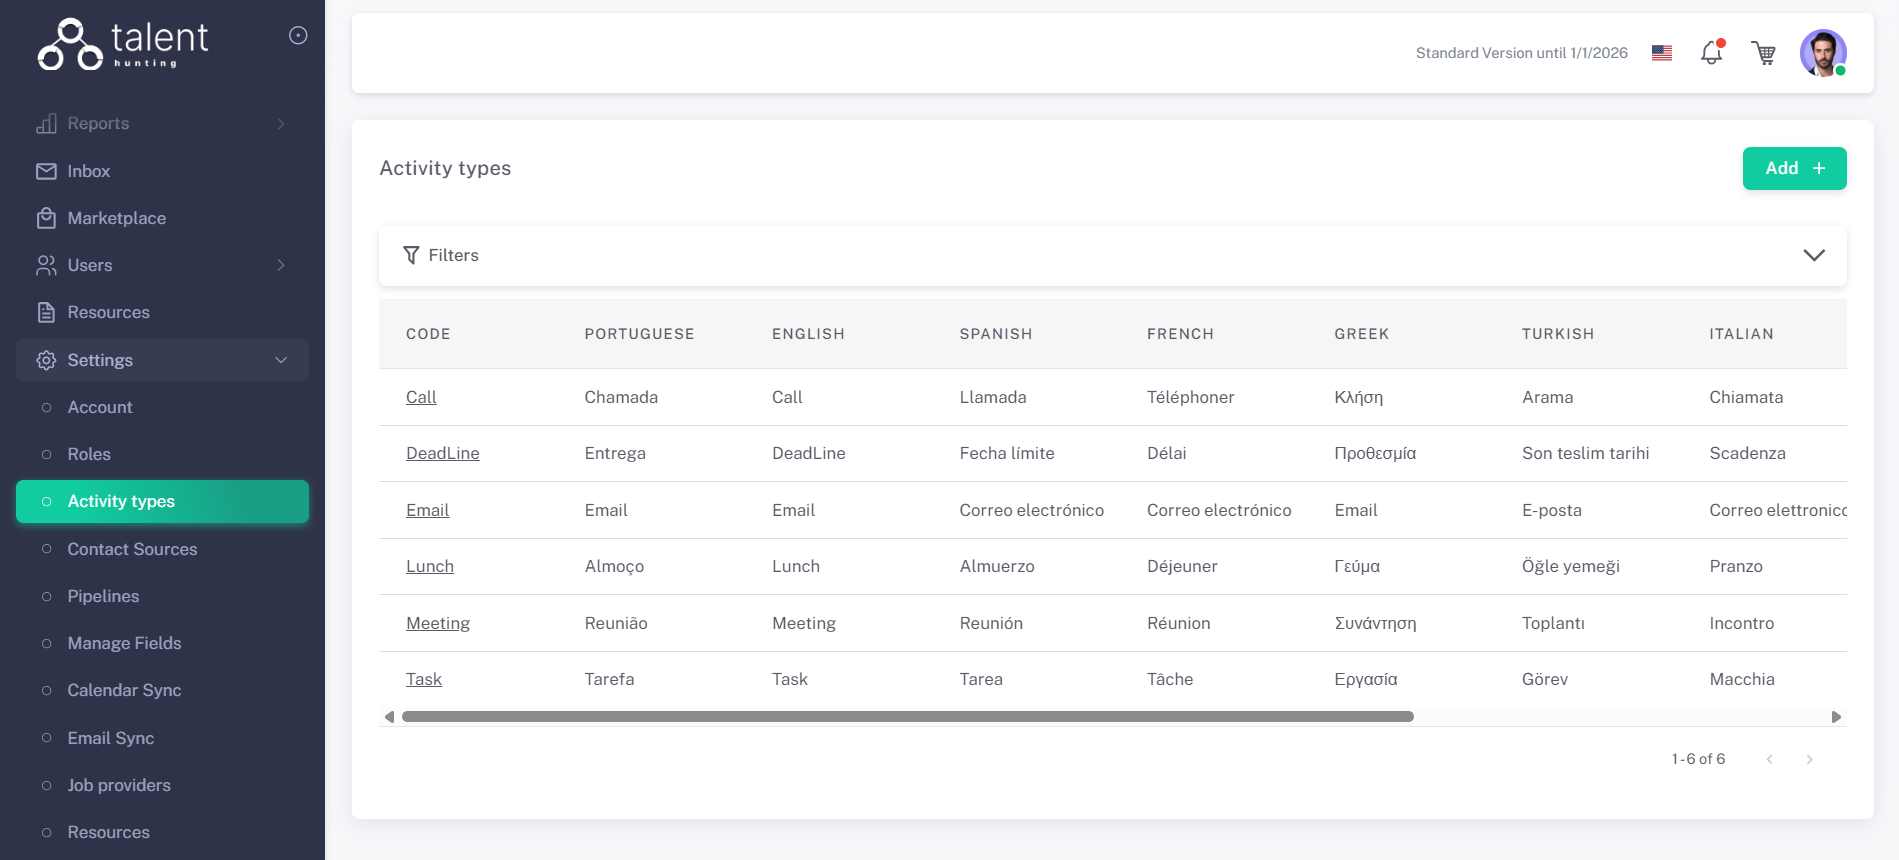Click the Filters funnel icon
The image size is (1899, 860).
coord(411,255)
